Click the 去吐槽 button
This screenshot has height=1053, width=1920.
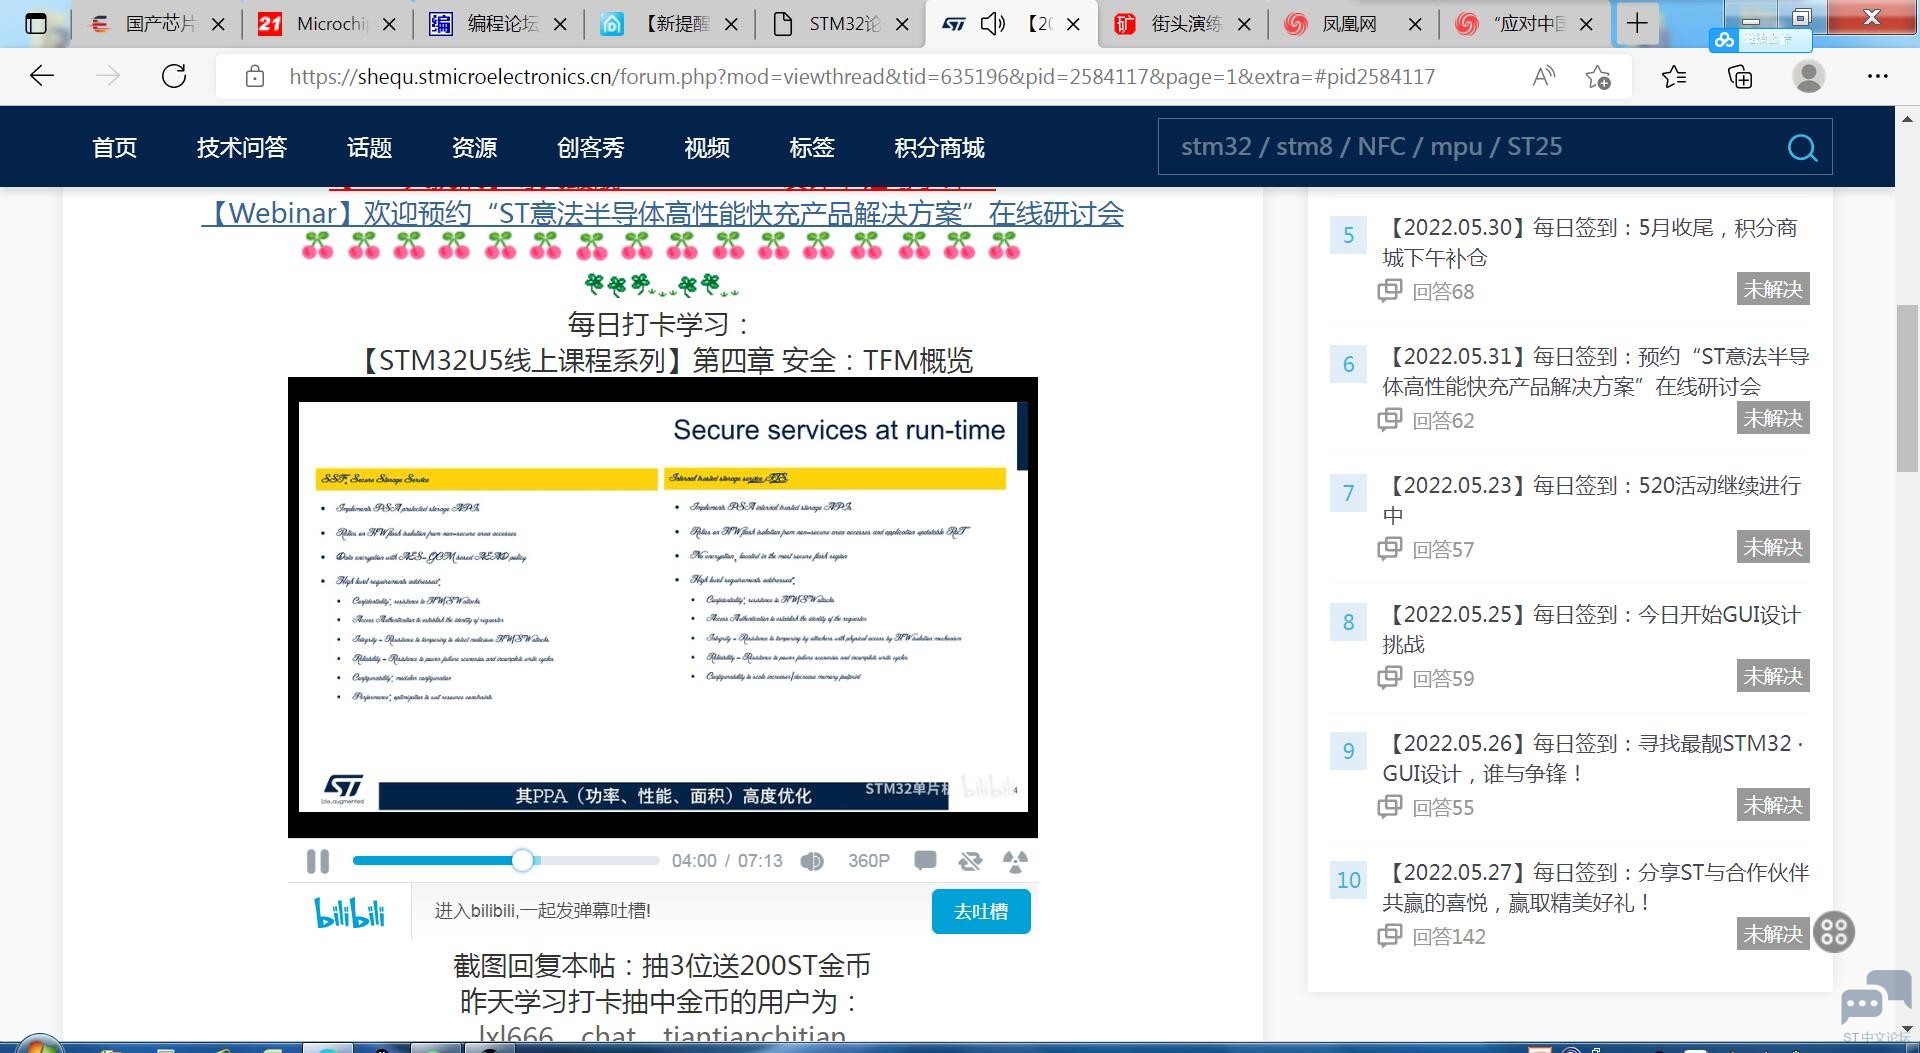981,911
